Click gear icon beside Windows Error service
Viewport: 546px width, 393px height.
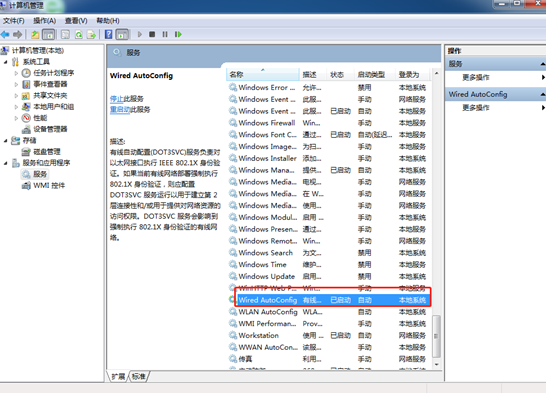233,87
